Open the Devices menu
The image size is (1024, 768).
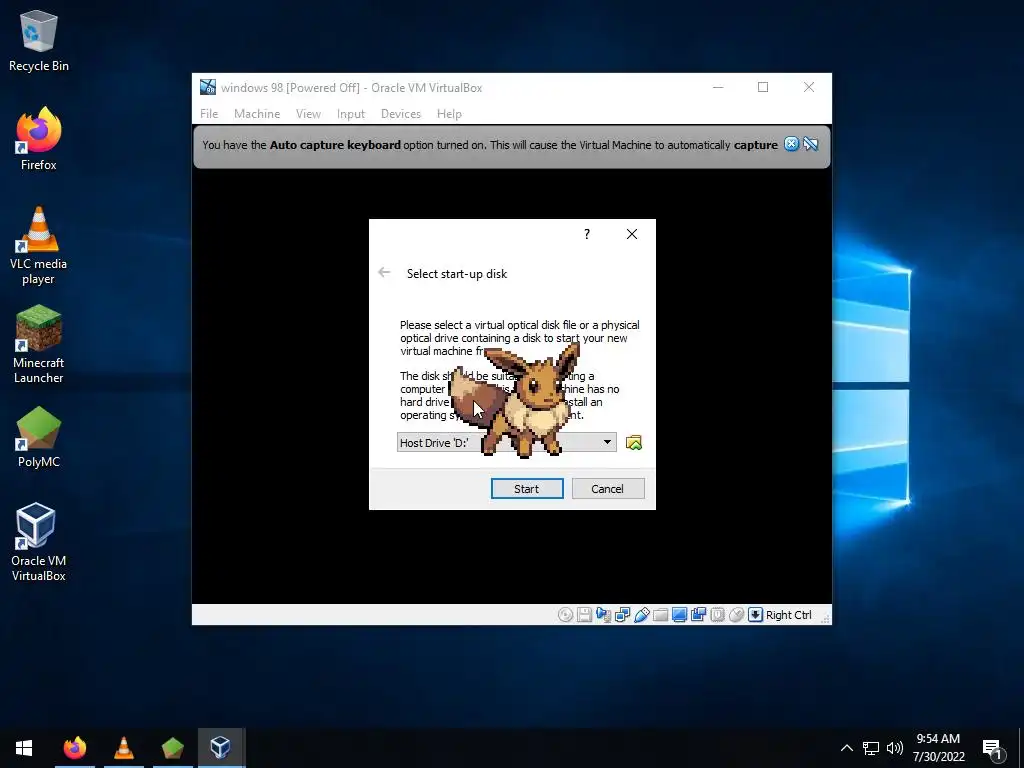(401, 114)
